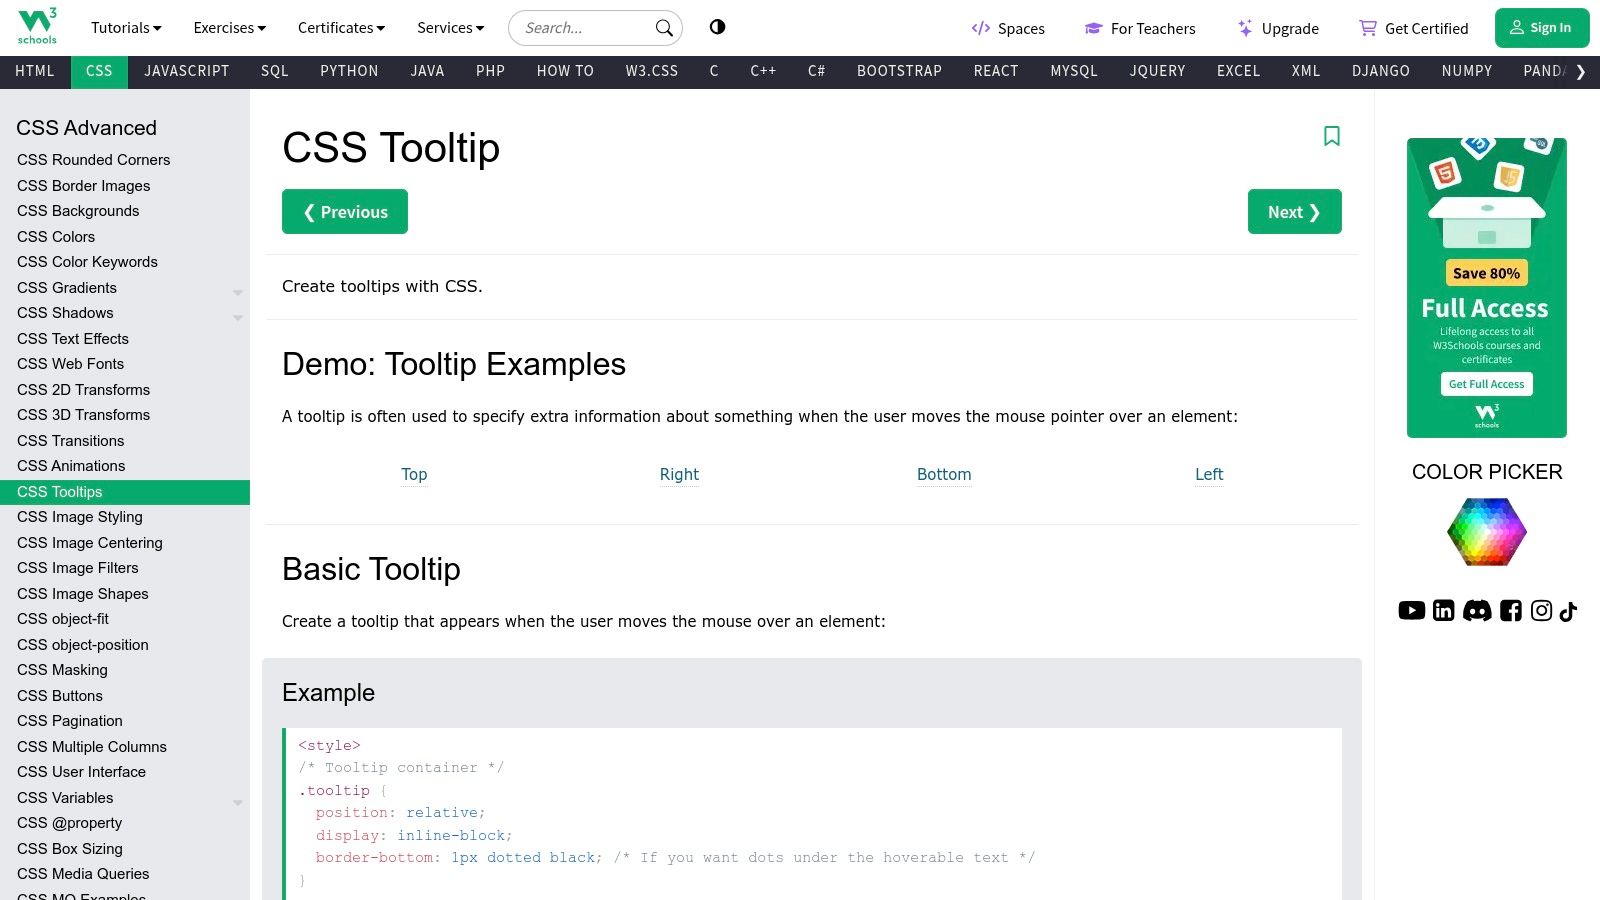
Task: Open JQUERY topic tab
Action: 1157,71
